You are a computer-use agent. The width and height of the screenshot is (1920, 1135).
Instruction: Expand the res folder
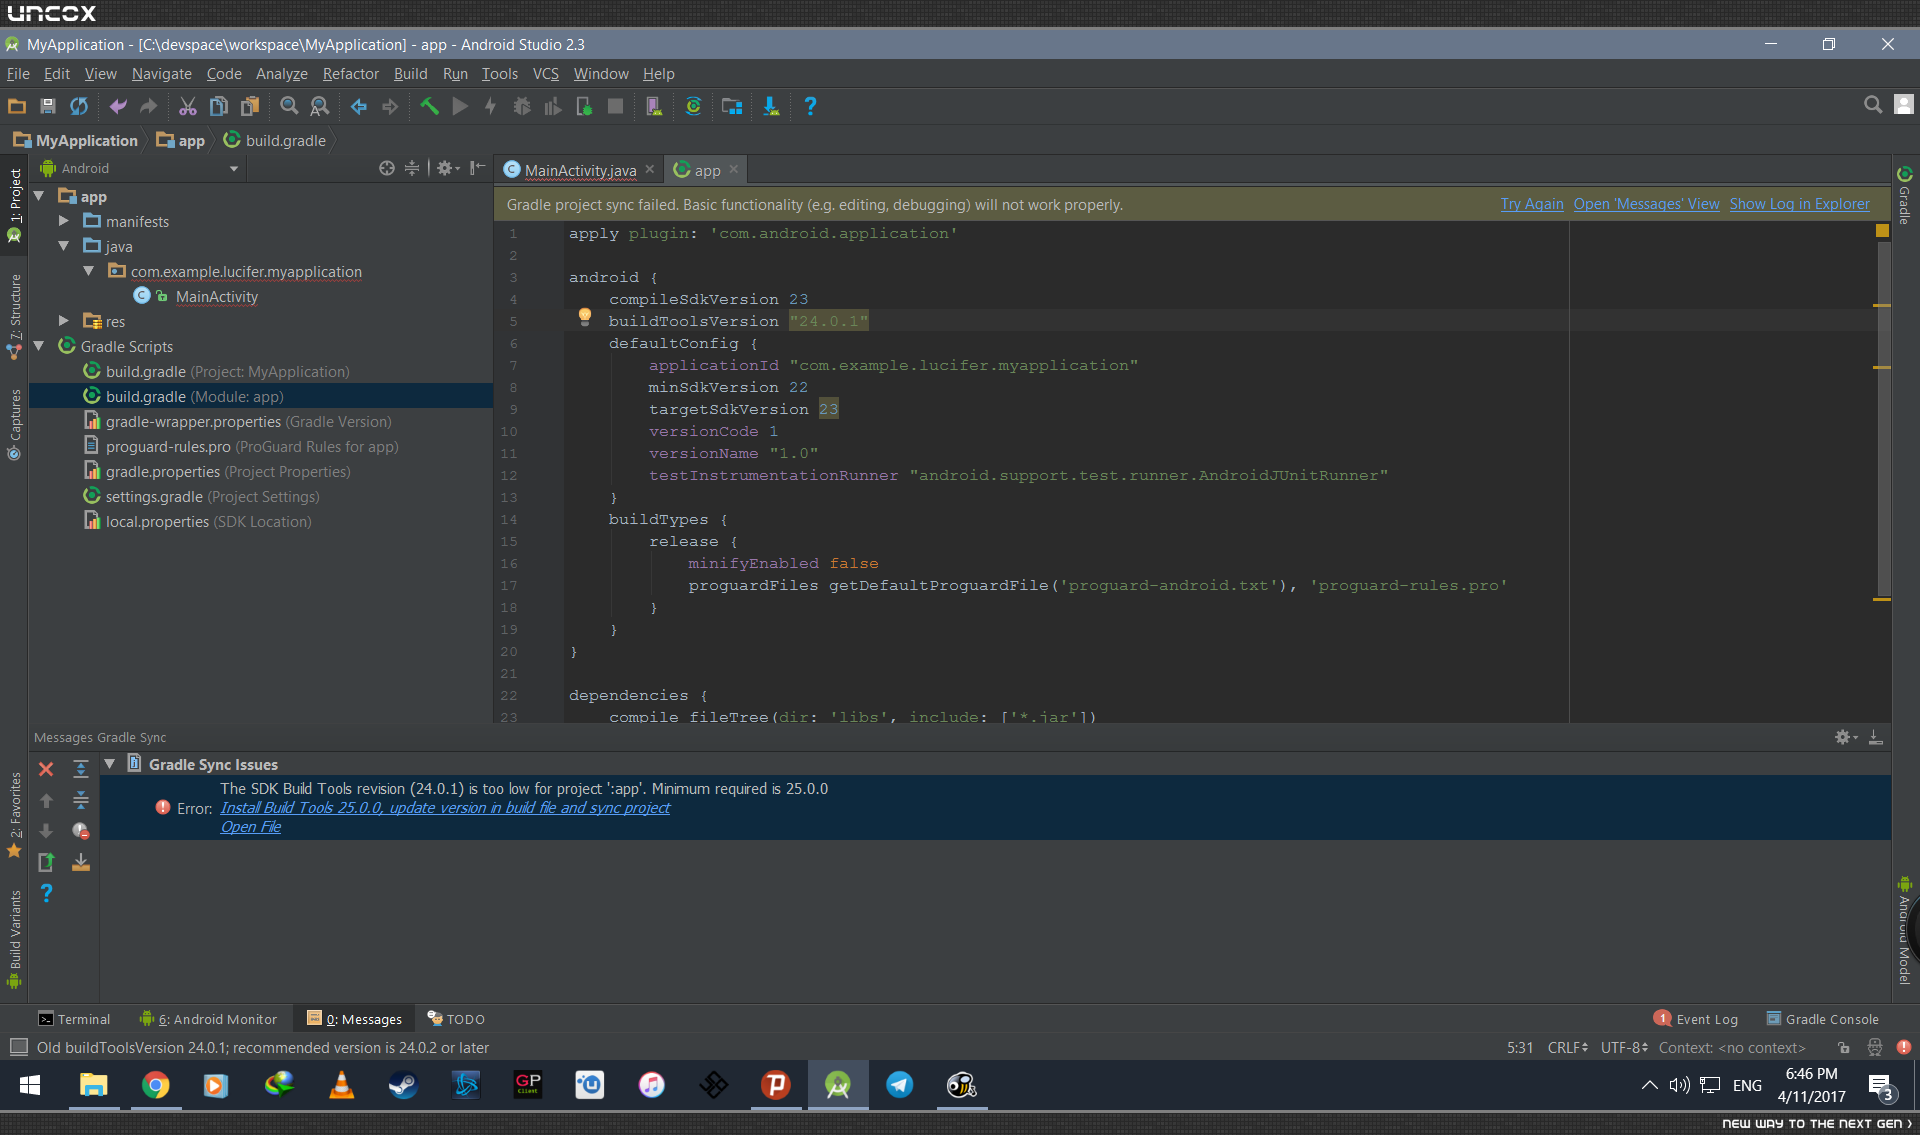[x=64, y=321]
